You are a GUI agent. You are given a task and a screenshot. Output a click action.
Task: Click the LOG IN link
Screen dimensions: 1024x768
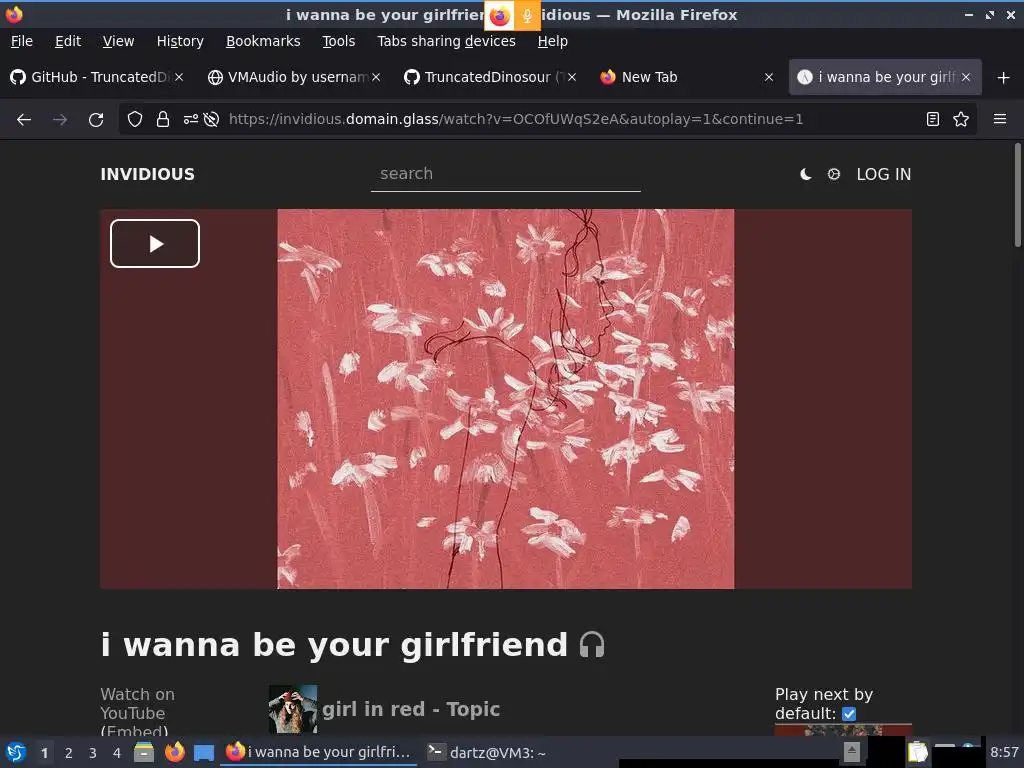point(884,174)
